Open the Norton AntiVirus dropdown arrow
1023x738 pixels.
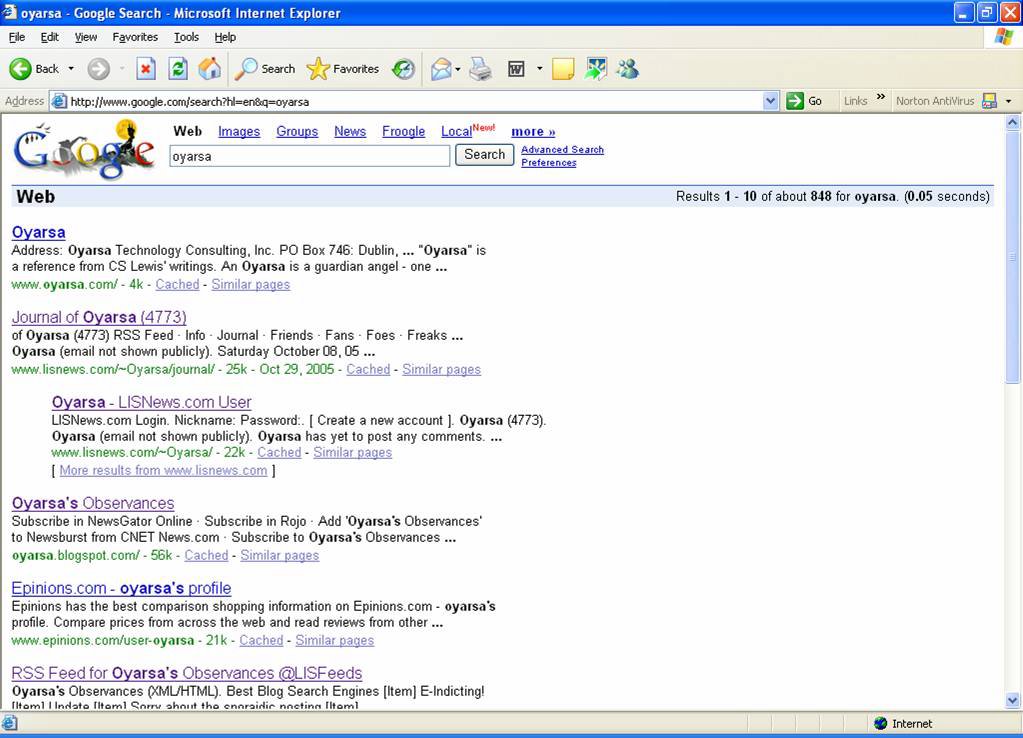click(x=1009, y=101)
